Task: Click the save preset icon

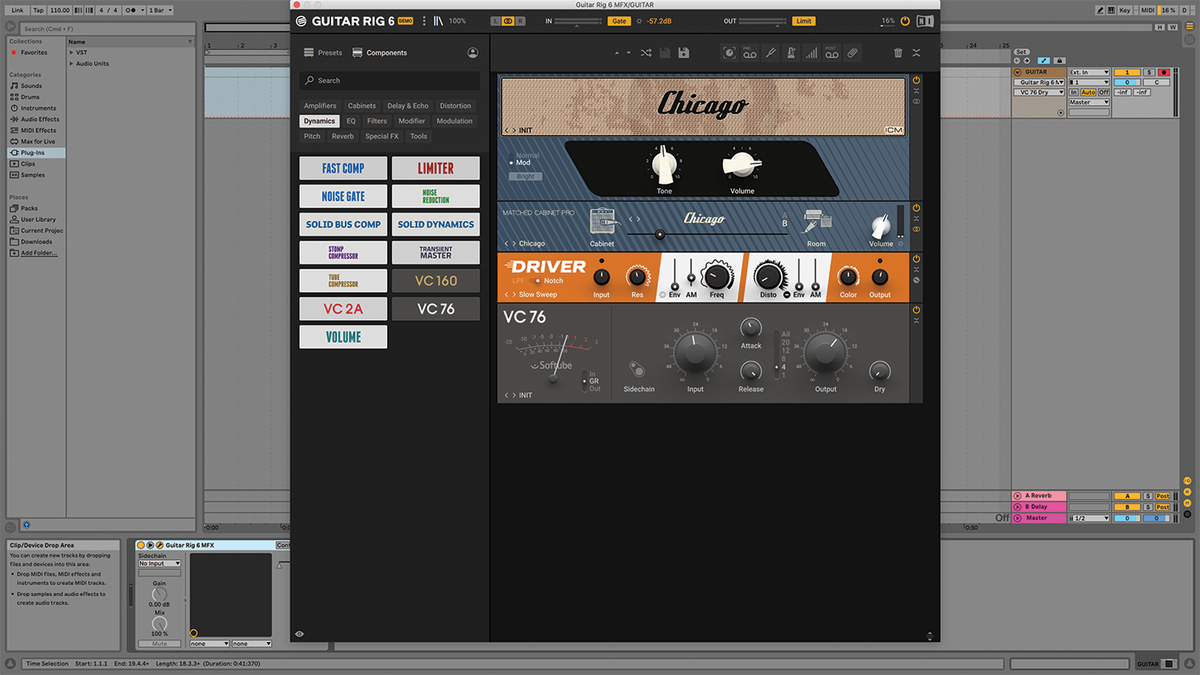Action: [x=683, y=53]
